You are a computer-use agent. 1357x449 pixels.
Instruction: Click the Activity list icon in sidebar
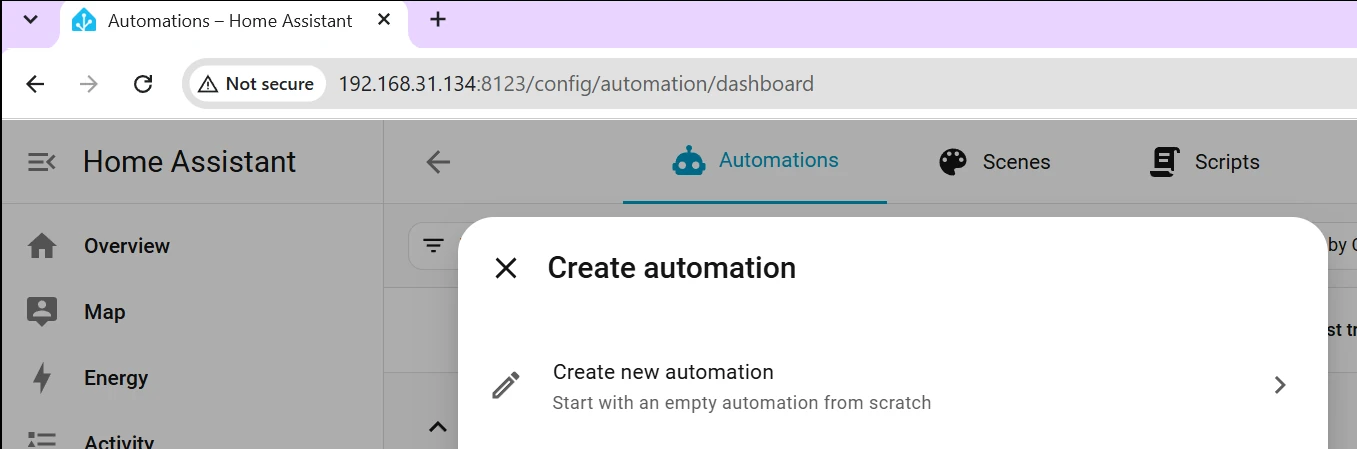(x=41, y=441)
